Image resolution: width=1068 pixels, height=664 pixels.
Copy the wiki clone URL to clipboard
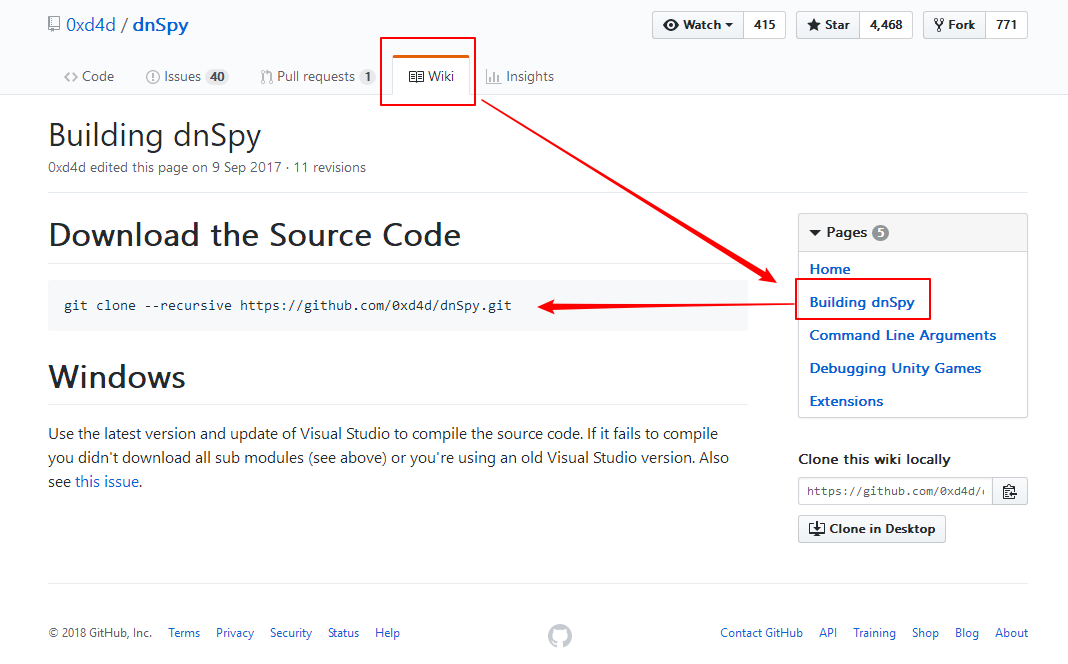click(x=1010, y=491)
